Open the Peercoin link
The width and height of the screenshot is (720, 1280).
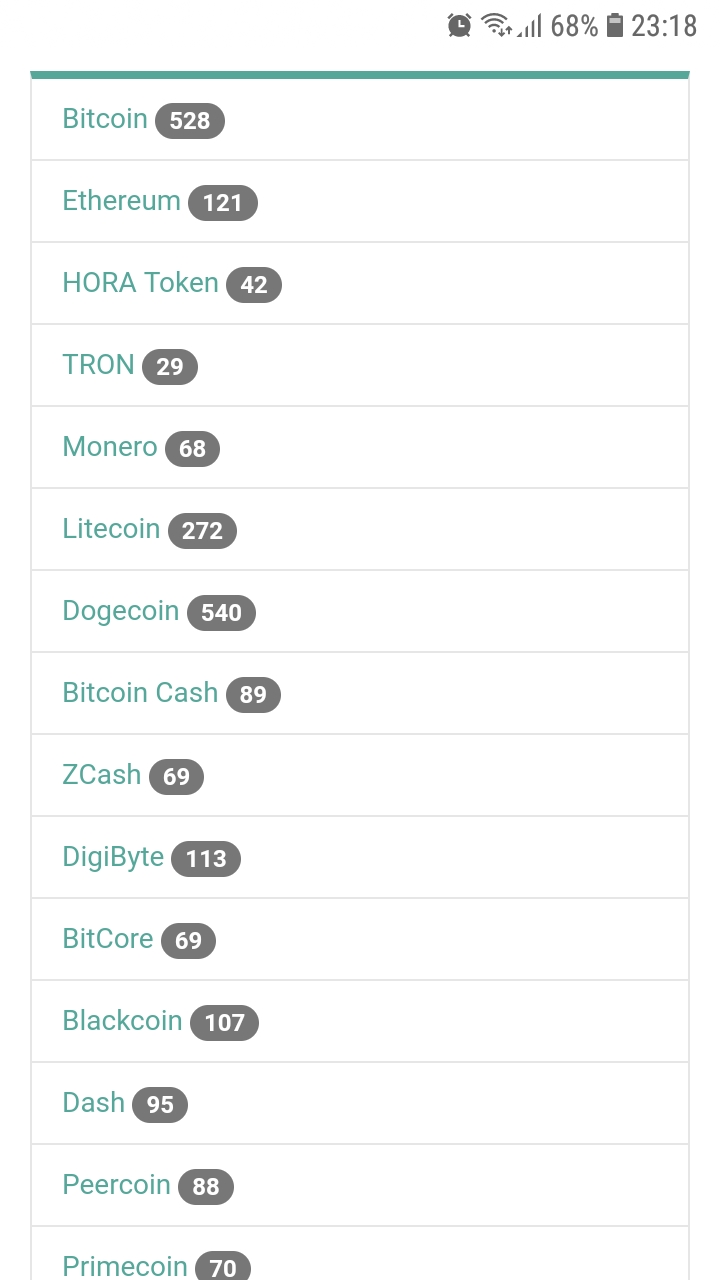point(116,1185)
